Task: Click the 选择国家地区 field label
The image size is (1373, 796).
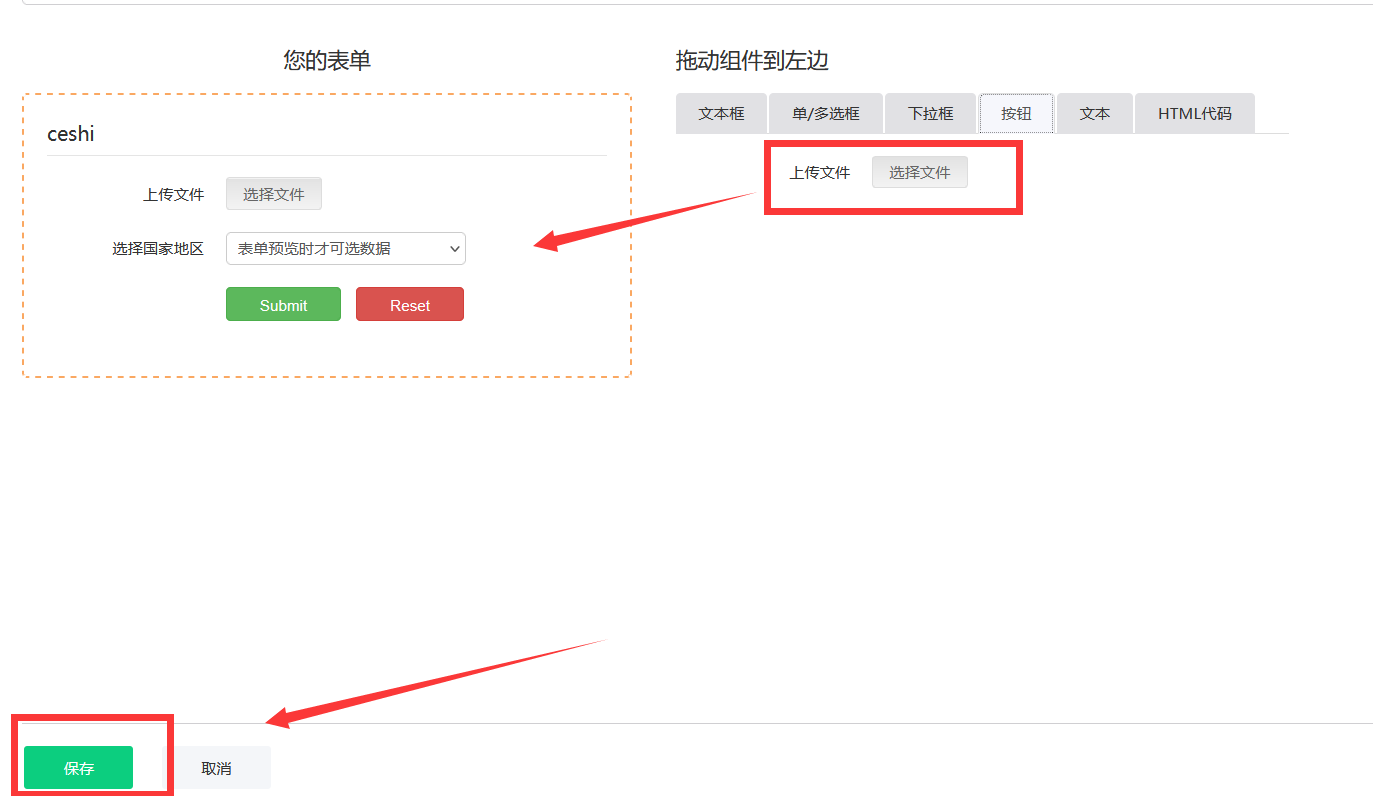Action: pyautogui.click(x=158, y=249)
